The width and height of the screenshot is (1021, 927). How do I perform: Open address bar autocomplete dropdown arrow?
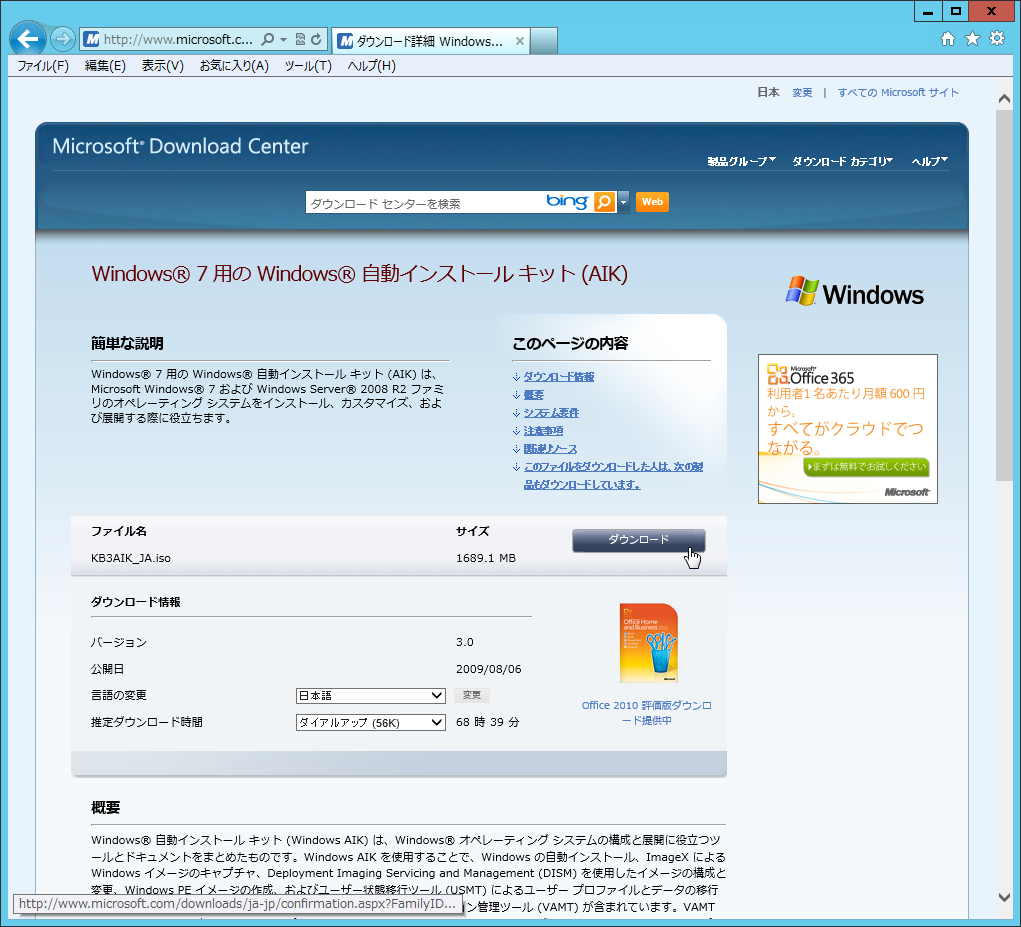click(284, 39)
